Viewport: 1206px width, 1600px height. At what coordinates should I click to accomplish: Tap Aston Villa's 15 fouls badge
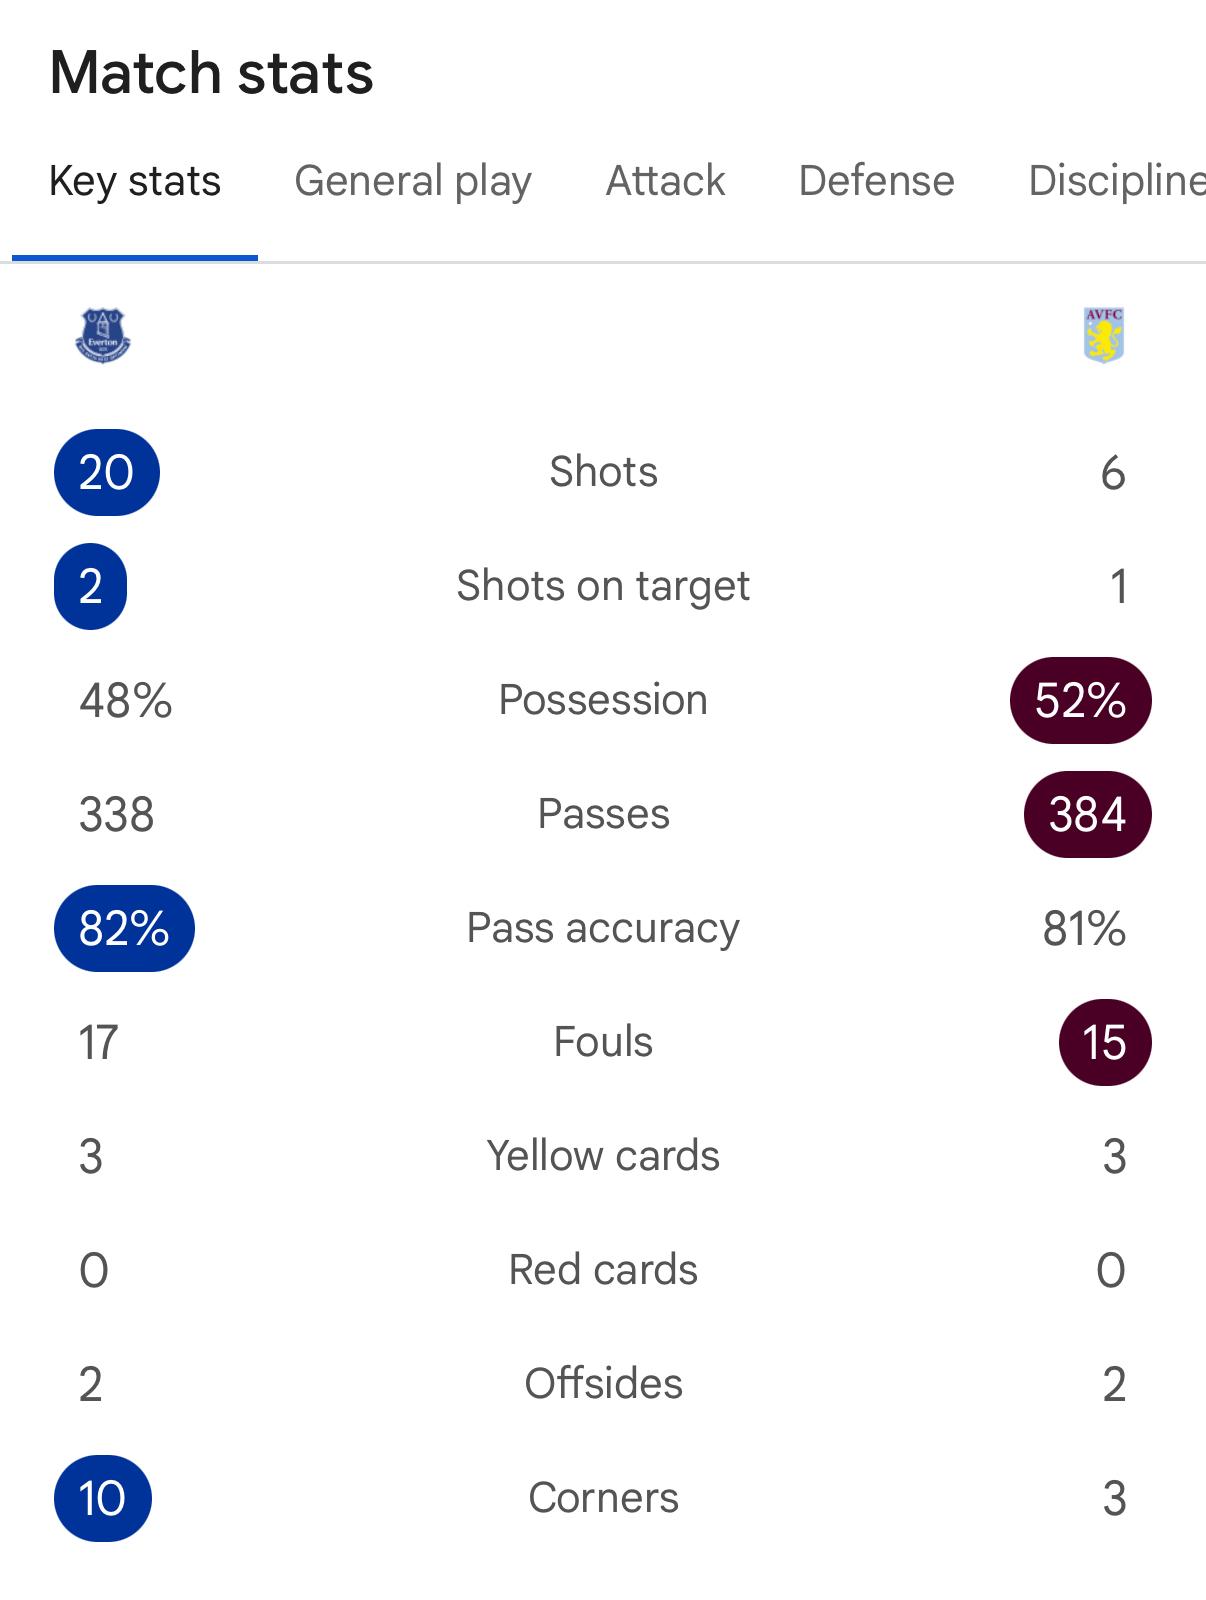pos(1104,1042)
